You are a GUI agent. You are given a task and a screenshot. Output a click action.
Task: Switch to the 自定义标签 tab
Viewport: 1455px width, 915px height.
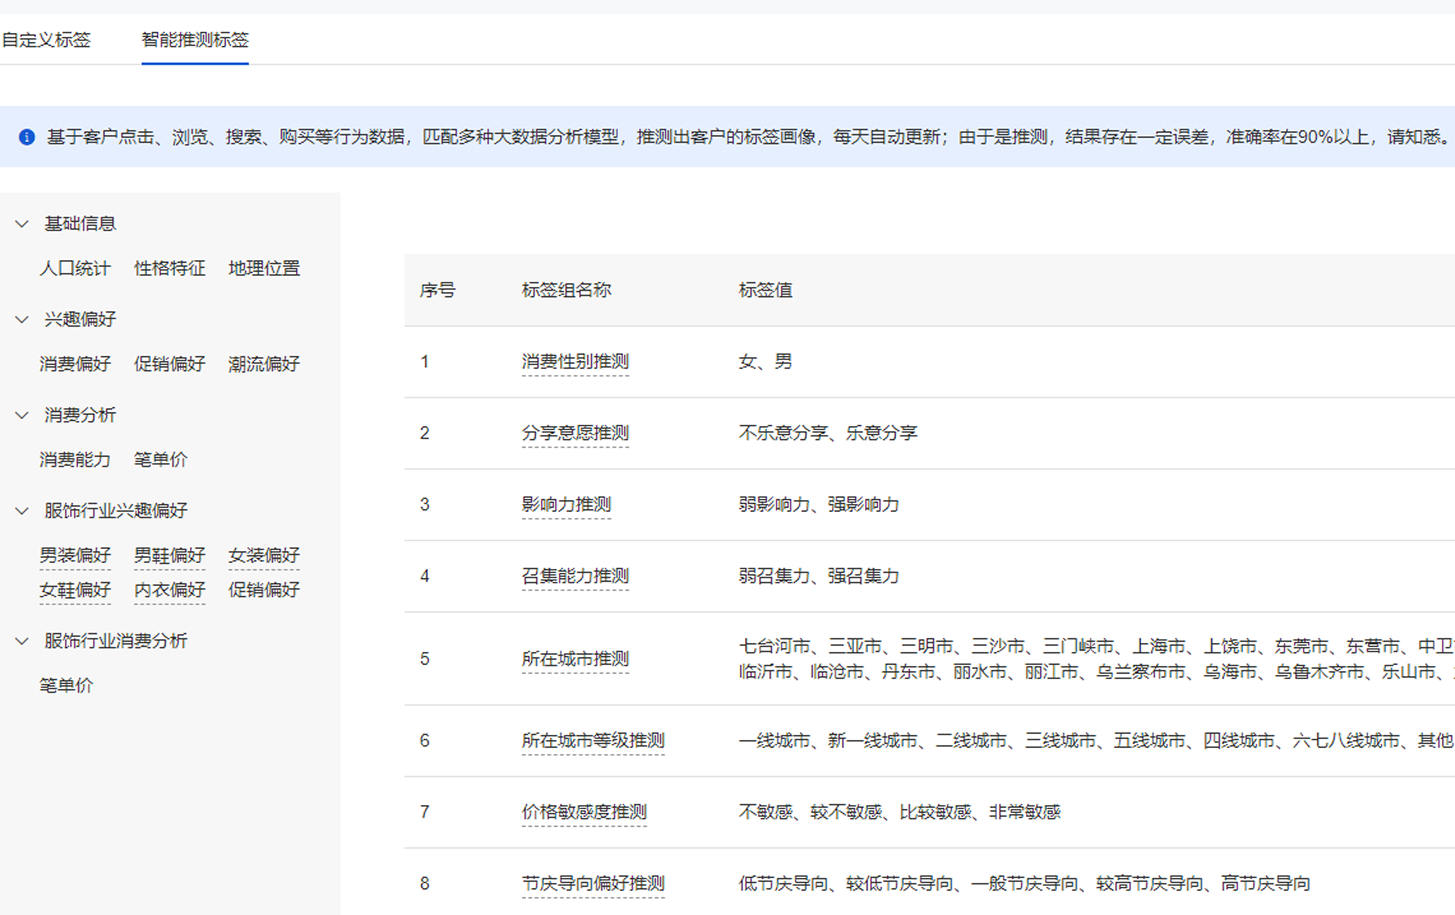[x=46, y=39]
